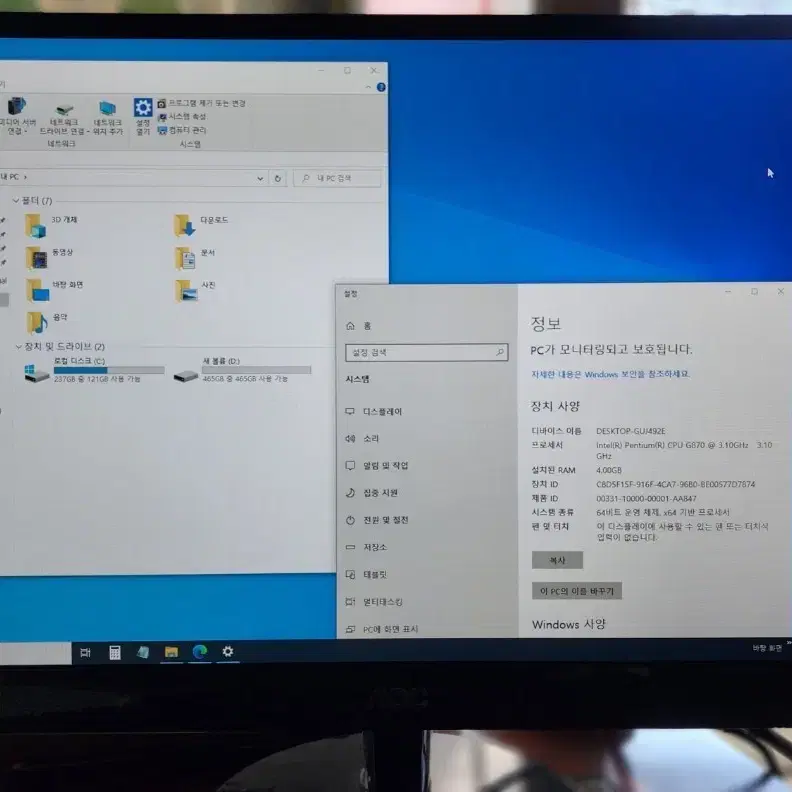Viewport: 792px width, 792px height.
Task: Follow the Windows 보안 details link
Action: [610, 374]
